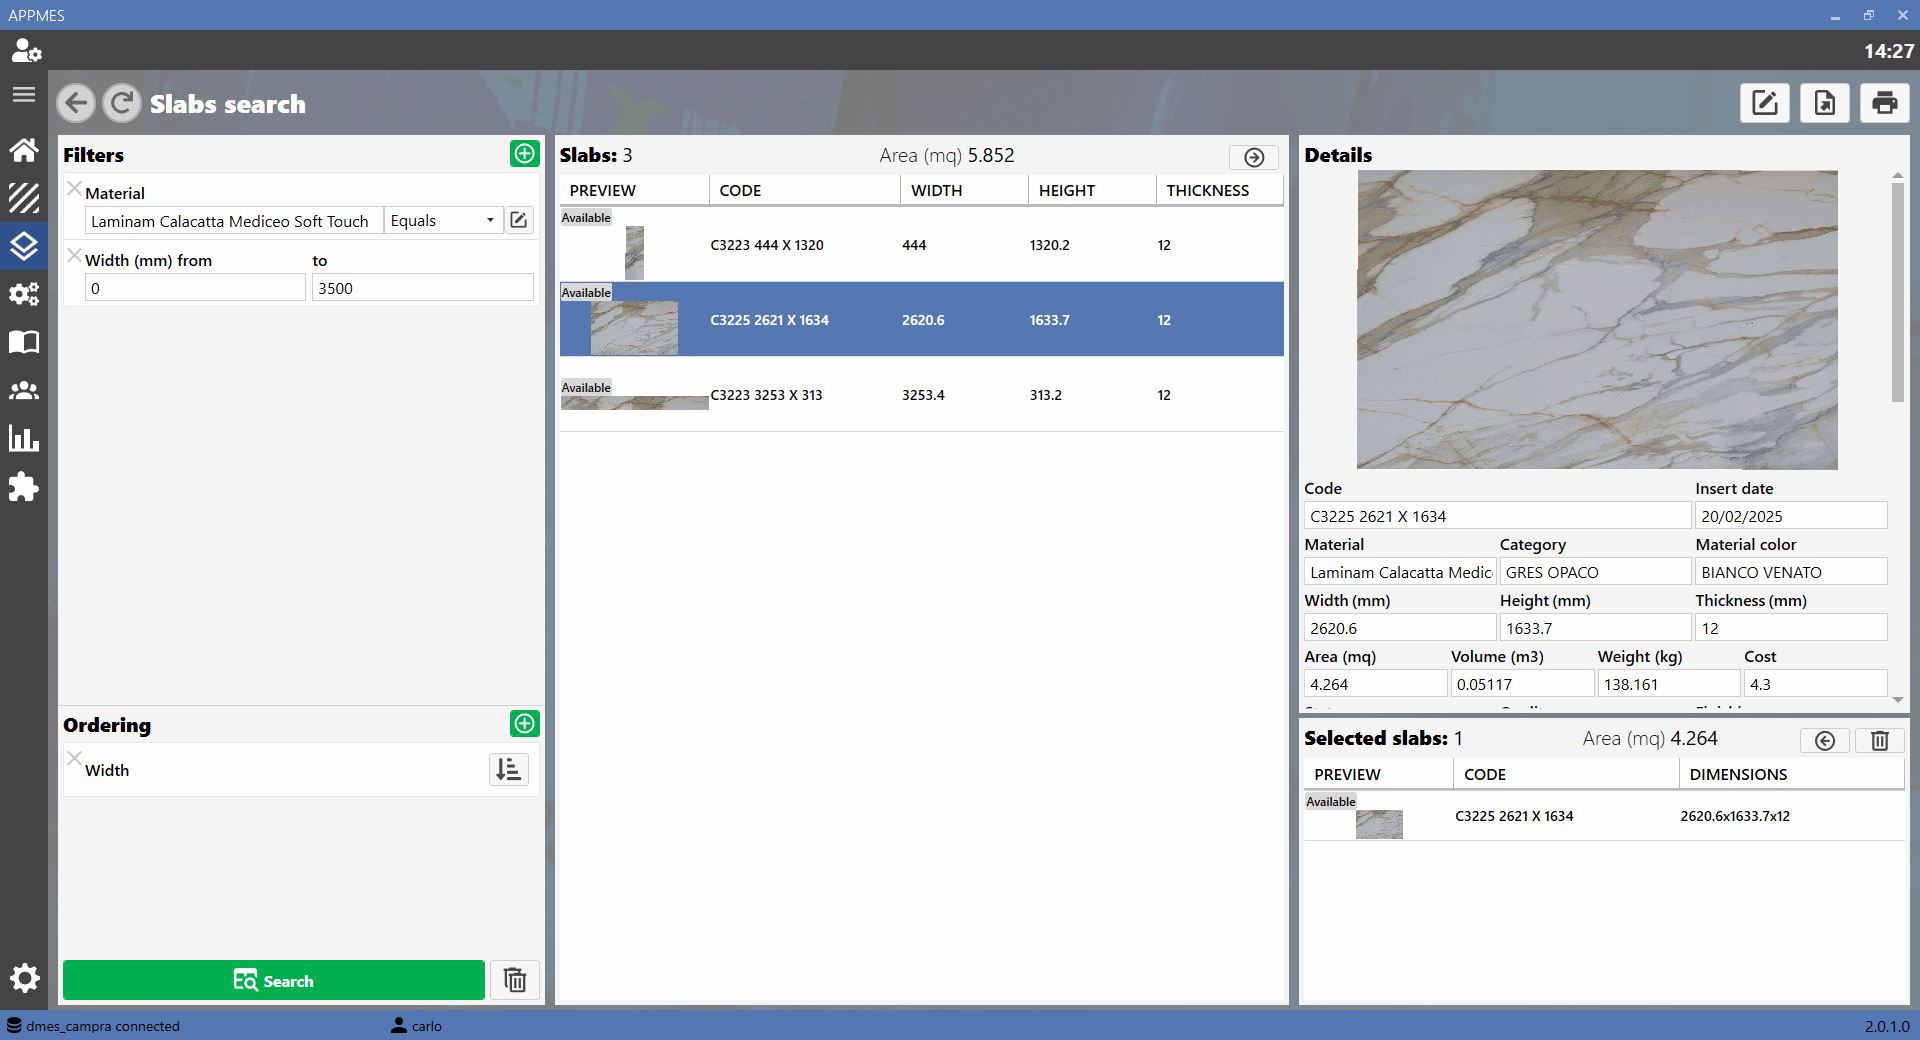Open the Equals operator dropdown

pos(442,220)
